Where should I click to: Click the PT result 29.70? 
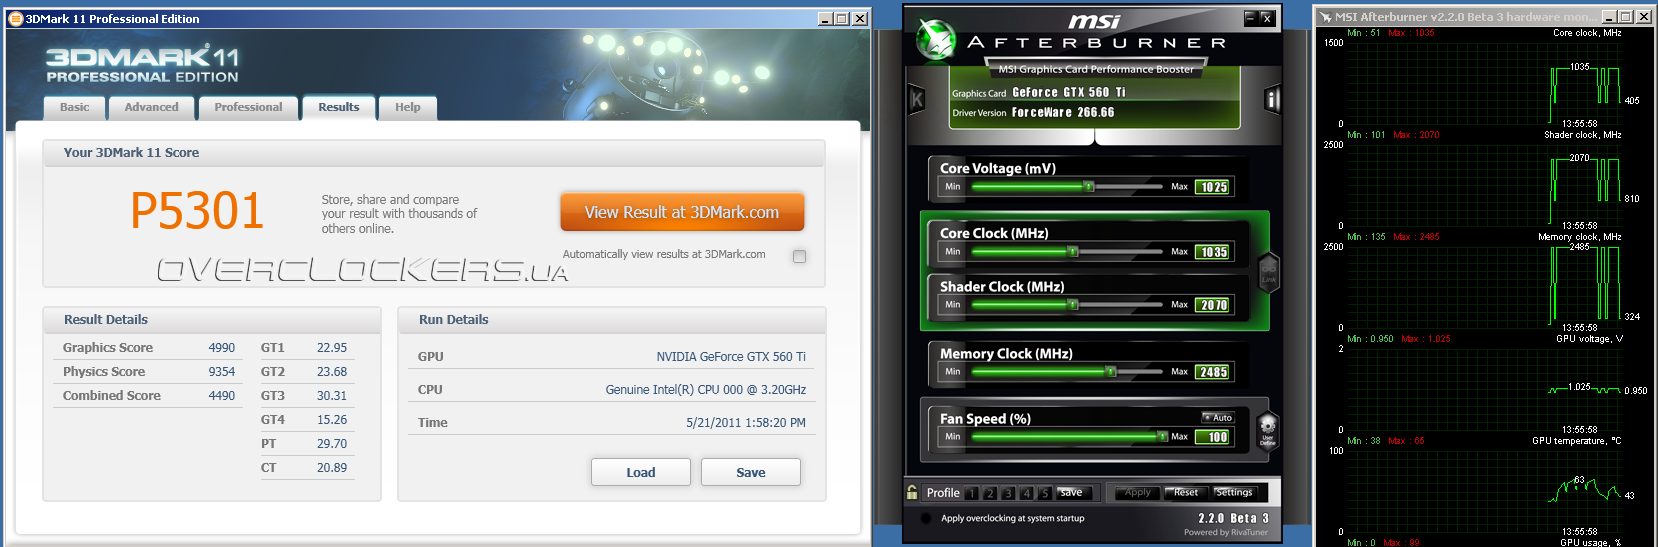332,444
